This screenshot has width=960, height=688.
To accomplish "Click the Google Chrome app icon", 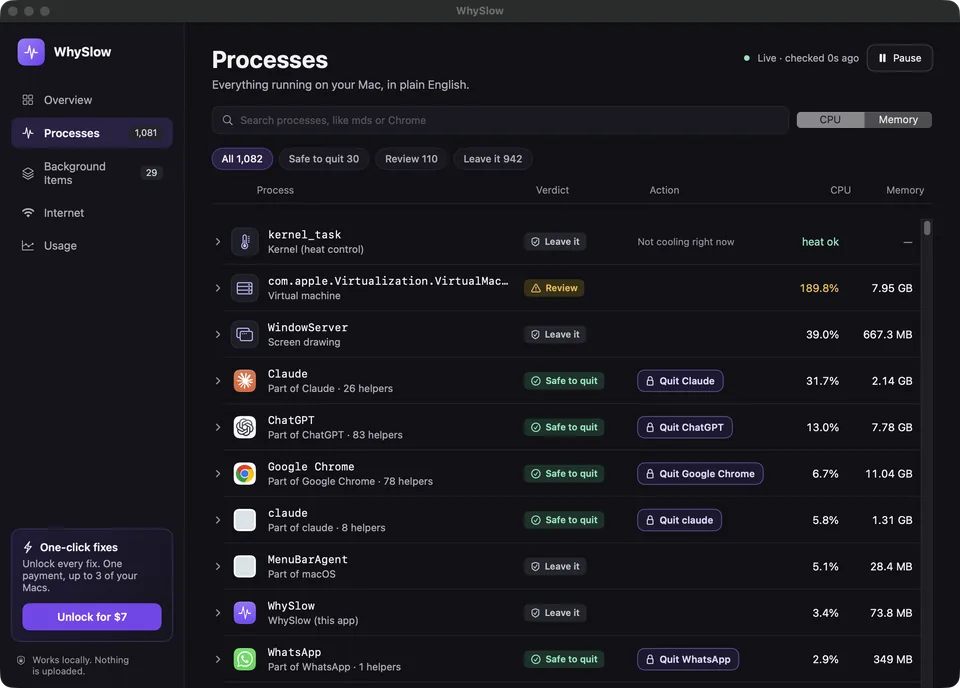I will tap(245, 474).
